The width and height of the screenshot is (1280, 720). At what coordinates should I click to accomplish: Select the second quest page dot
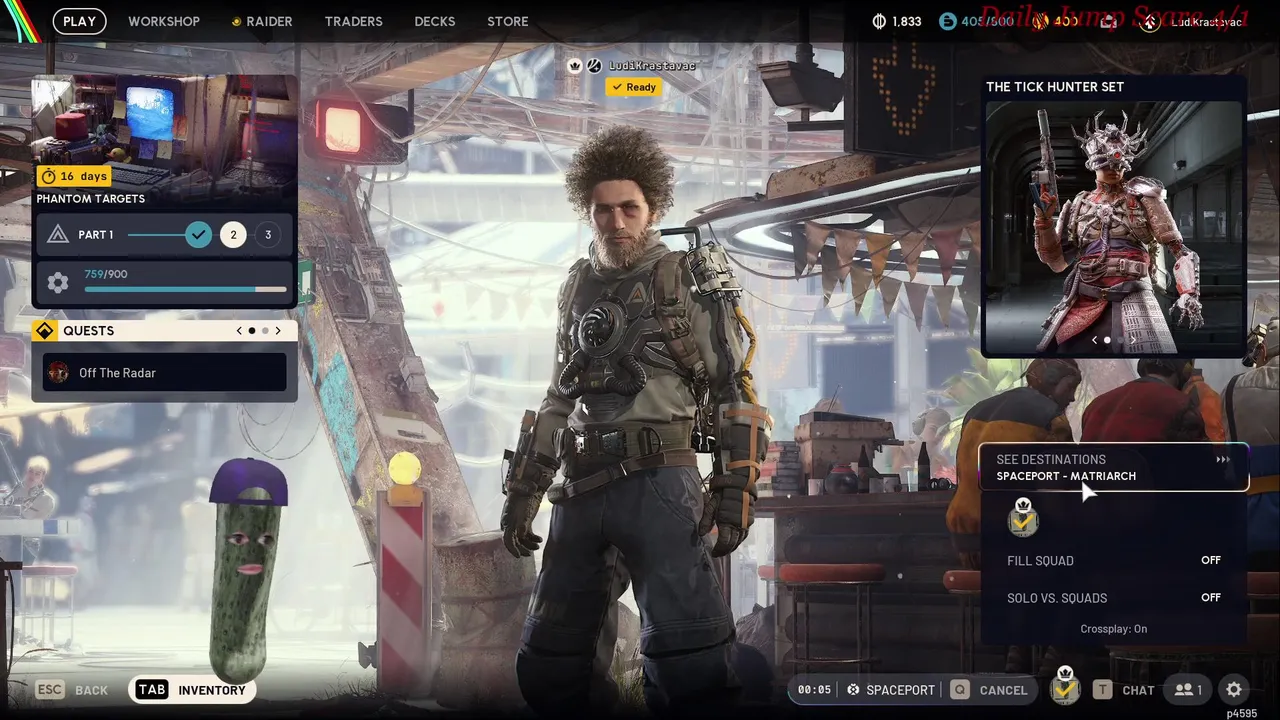pyautogui.click(x=265, y=331)
